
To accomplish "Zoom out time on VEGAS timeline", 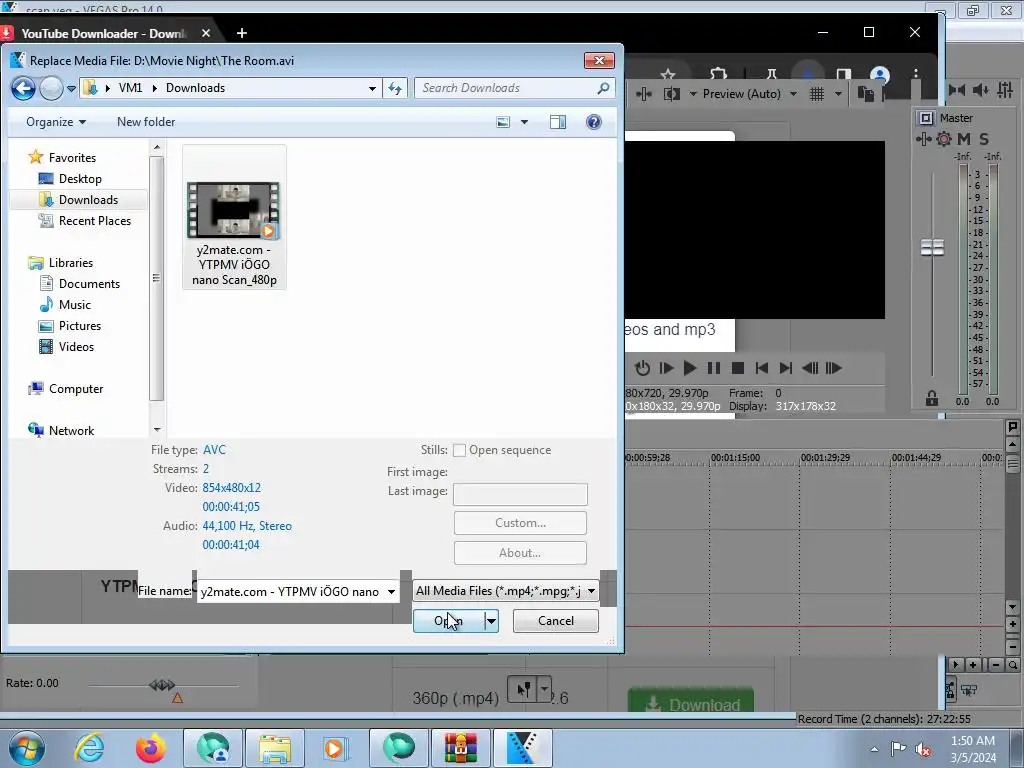I will point(995,665).
